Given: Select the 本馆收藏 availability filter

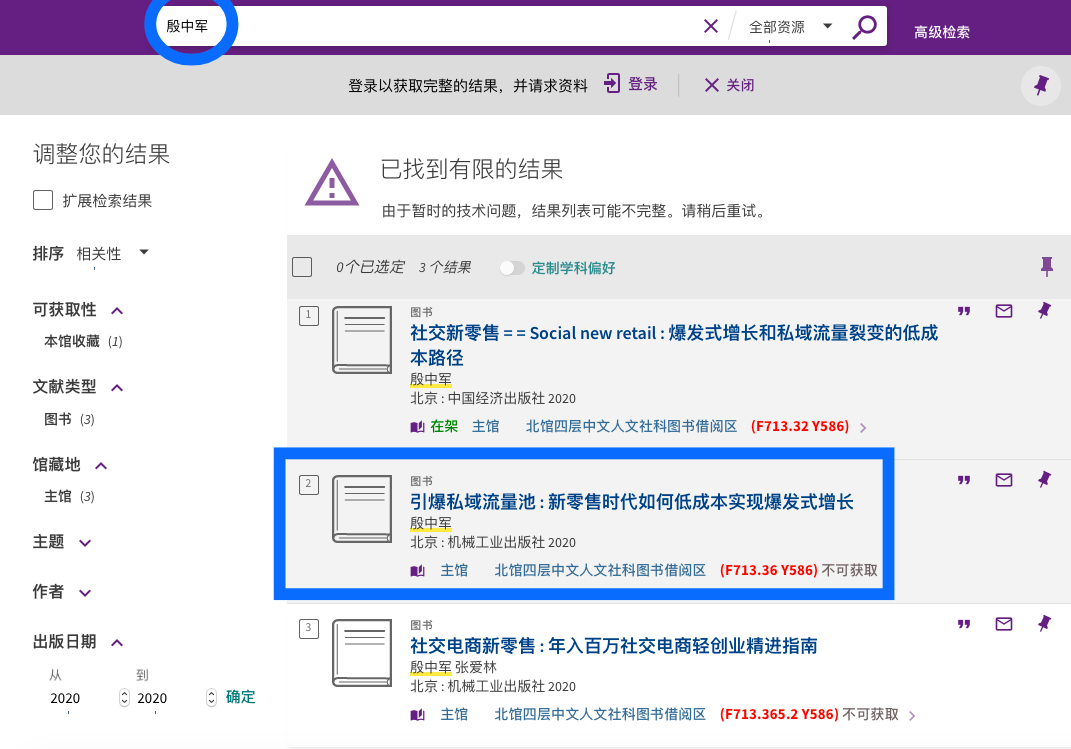Looking at the screenshot, I should (72, 341).
